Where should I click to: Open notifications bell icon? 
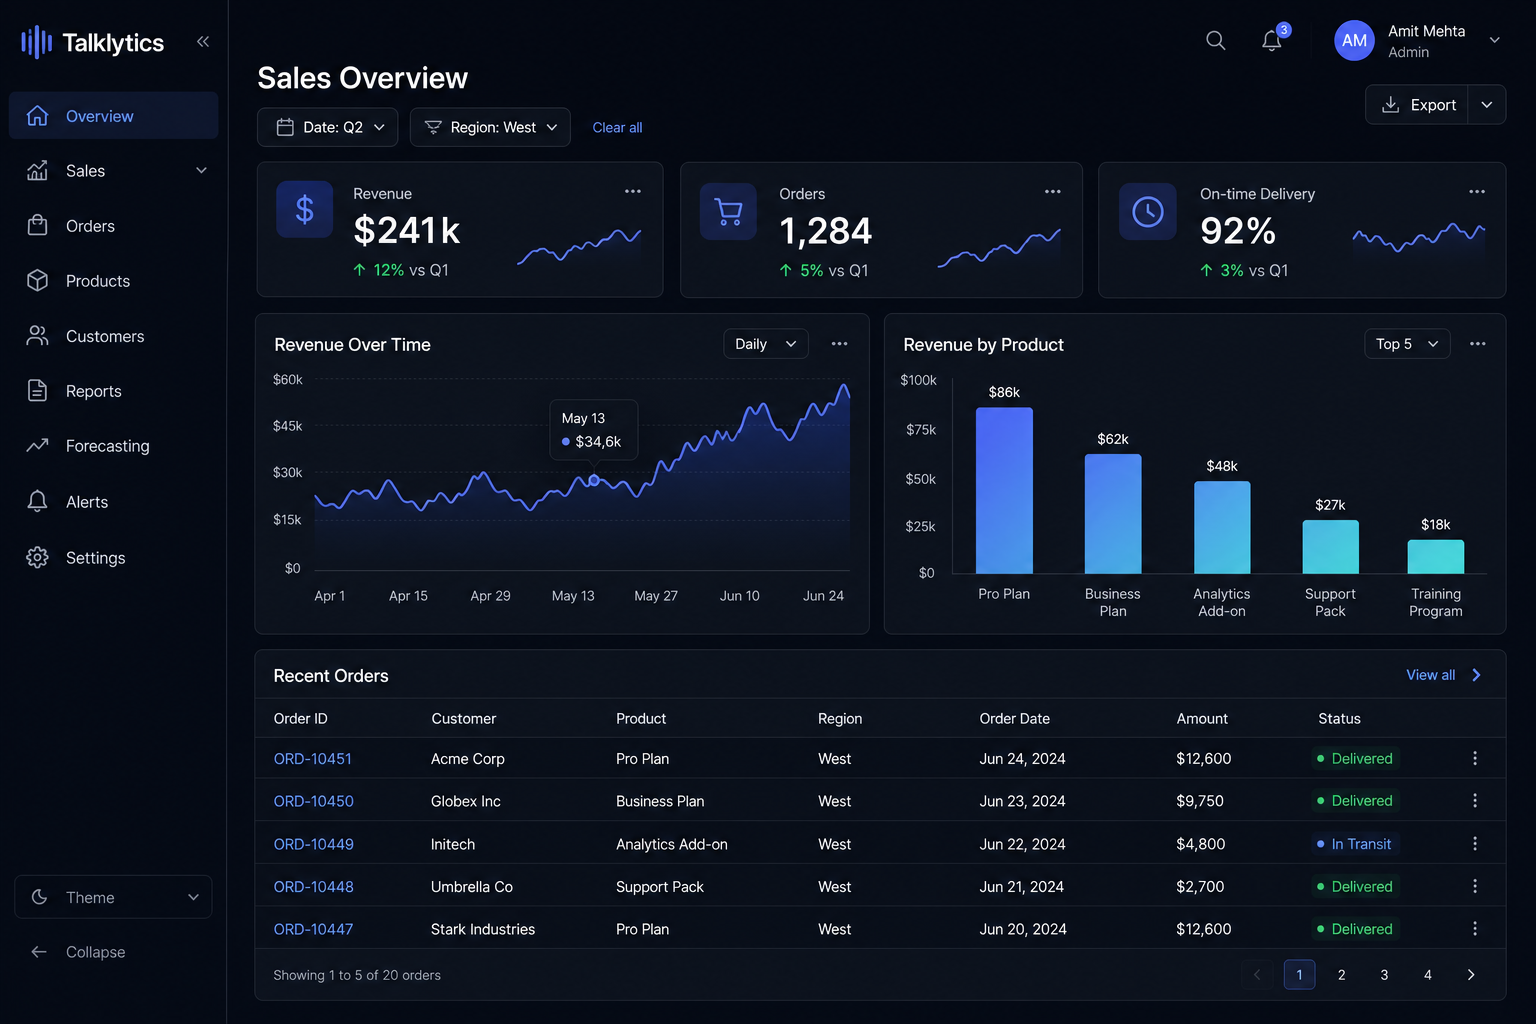1272,40
